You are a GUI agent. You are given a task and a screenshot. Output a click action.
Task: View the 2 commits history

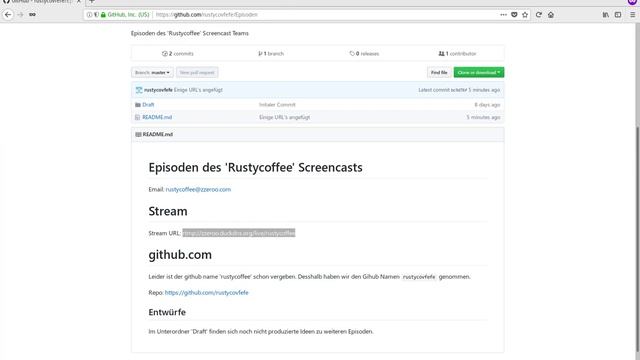(x=178, y=53)
